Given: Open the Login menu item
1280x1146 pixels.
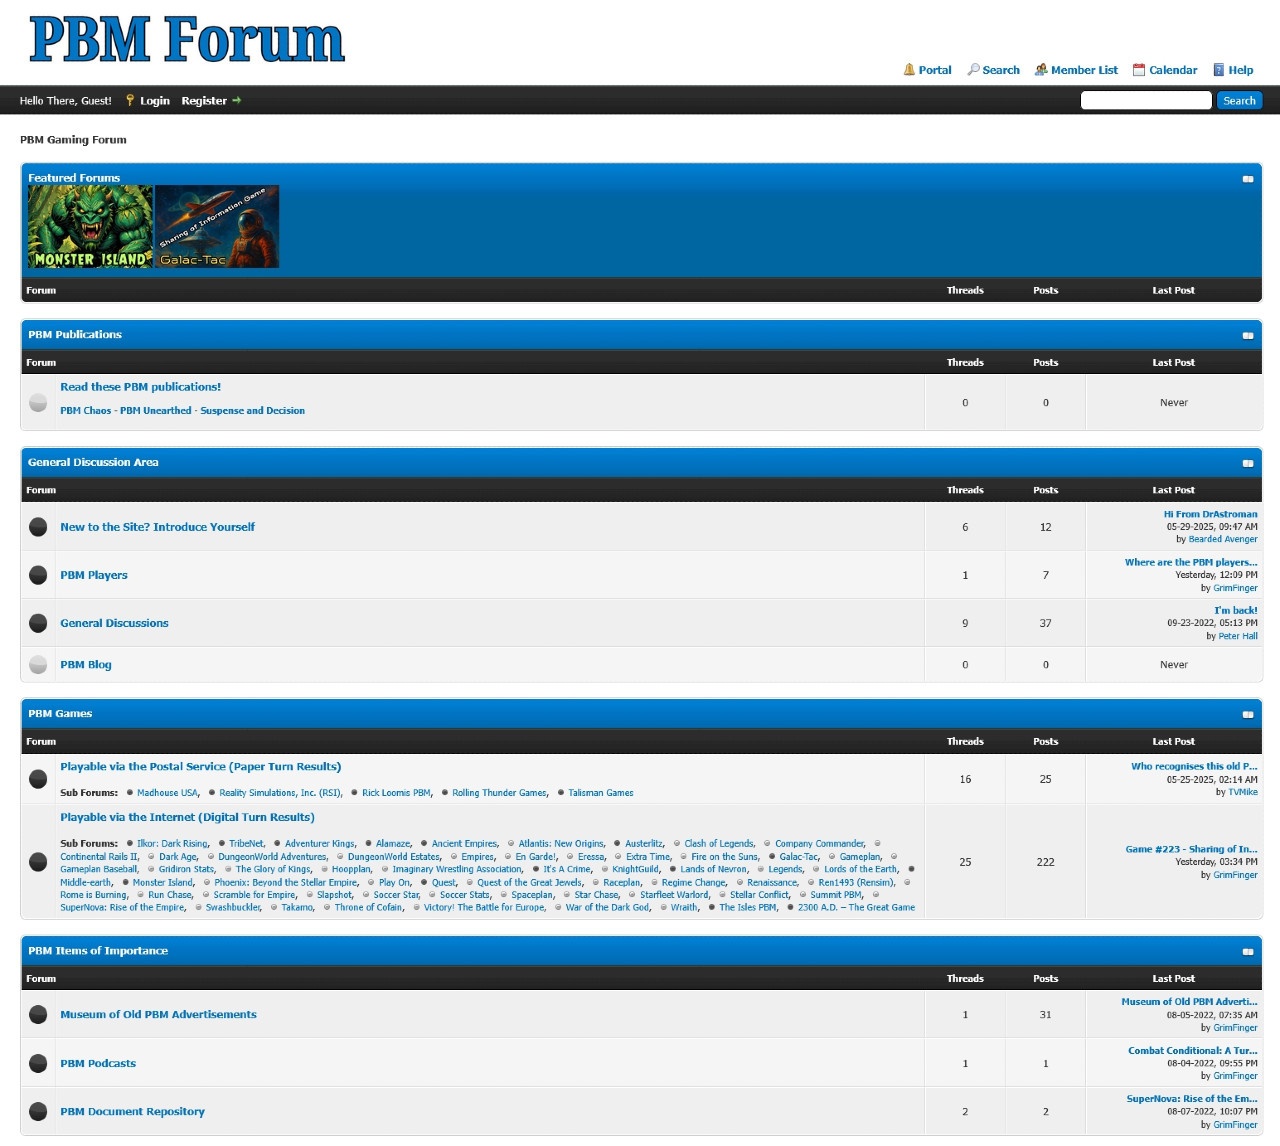Looking at the screenshot, I should [x=154, y=100].
